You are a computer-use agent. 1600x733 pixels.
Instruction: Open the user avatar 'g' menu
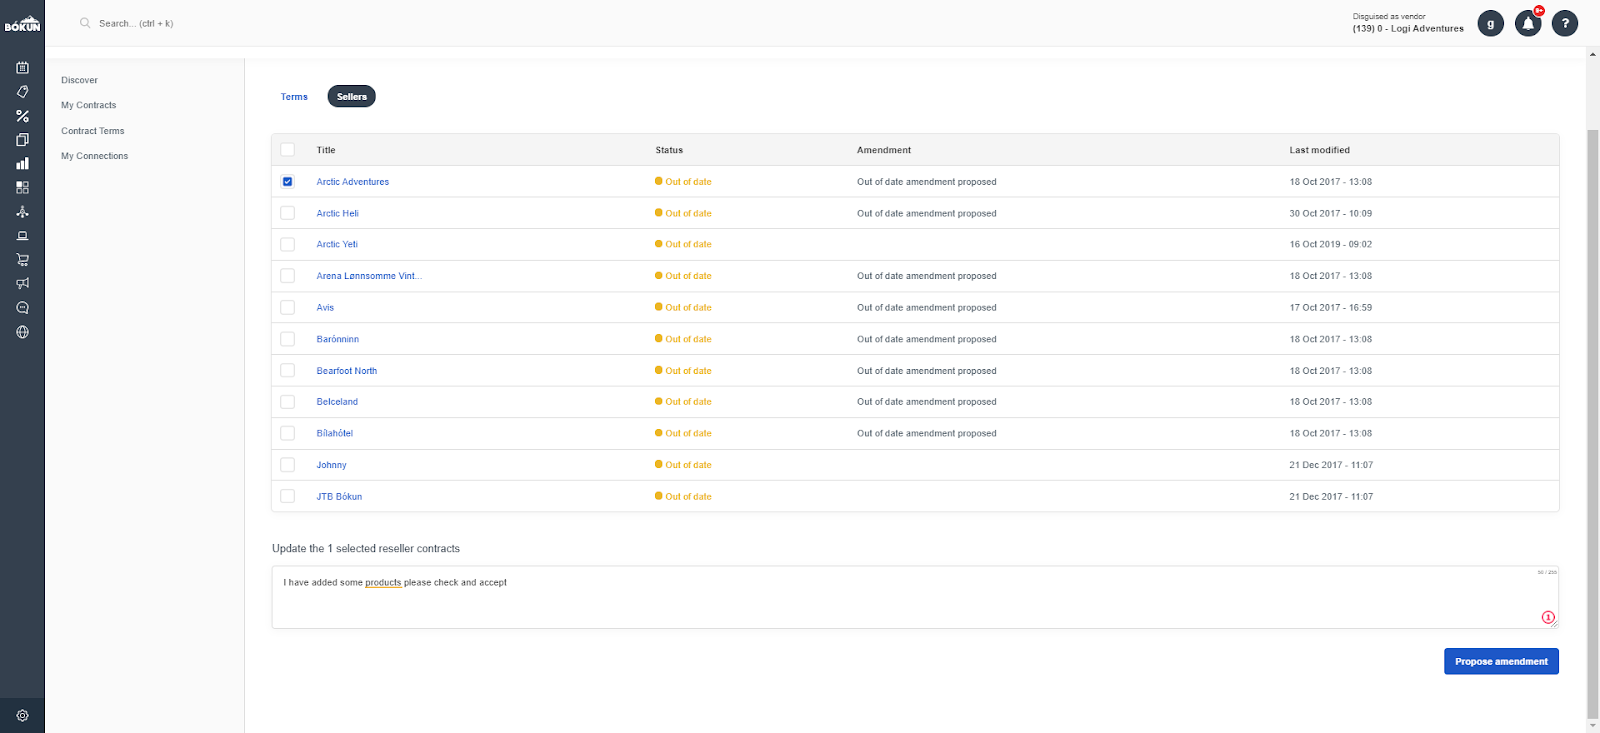(x=1491, y=23)
